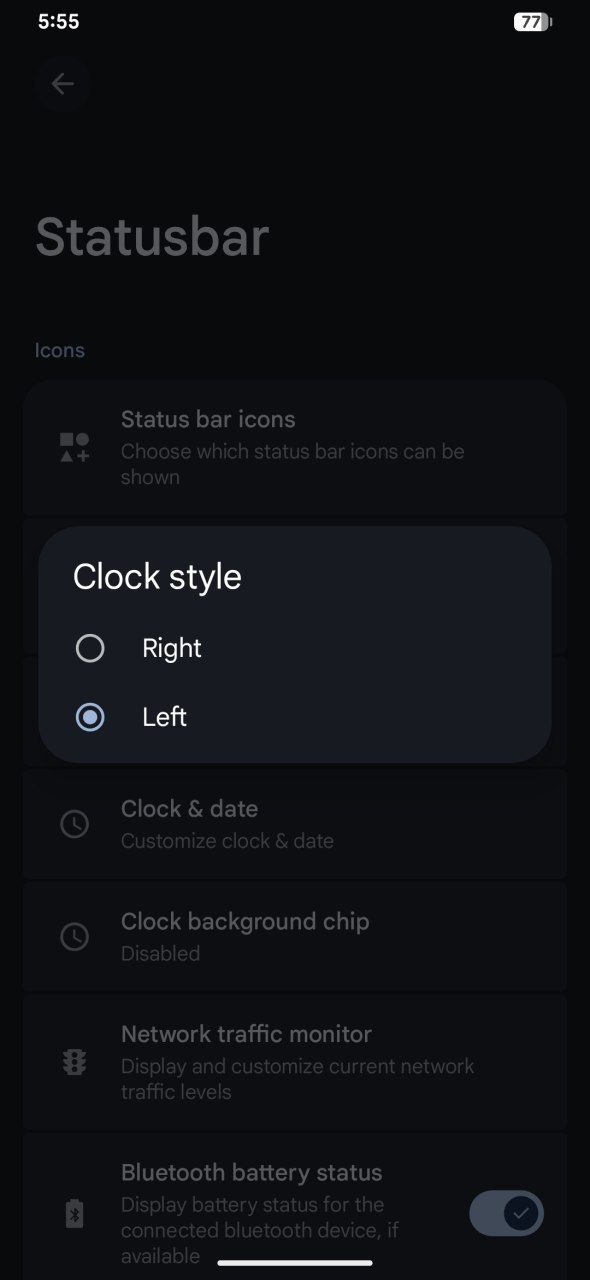This screenshot has height=1280, width=590.
Task: Click the traffic light Network traffic icon
Action: click(x=75, y=1062)
